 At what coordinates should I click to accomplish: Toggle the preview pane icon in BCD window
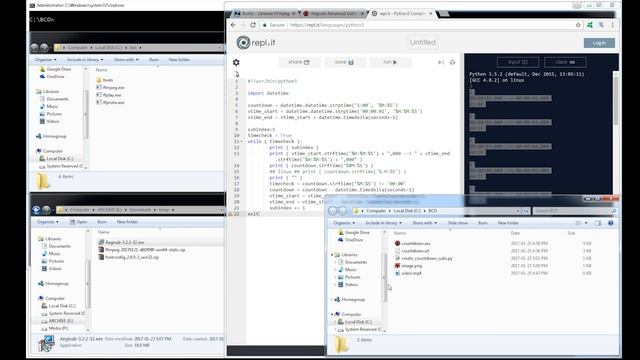click(x=598, y=223)
